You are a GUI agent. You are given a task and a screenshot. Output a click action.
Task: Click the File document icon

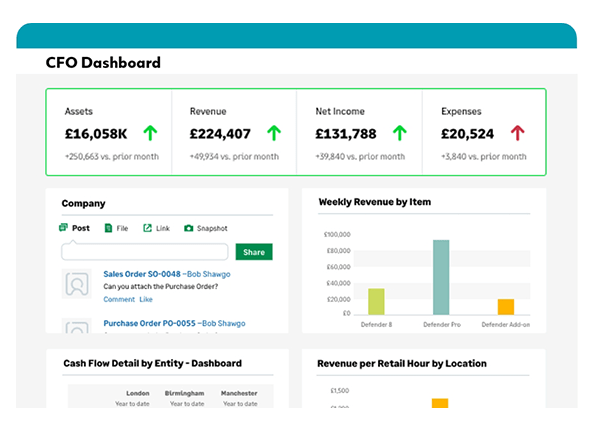106,228
